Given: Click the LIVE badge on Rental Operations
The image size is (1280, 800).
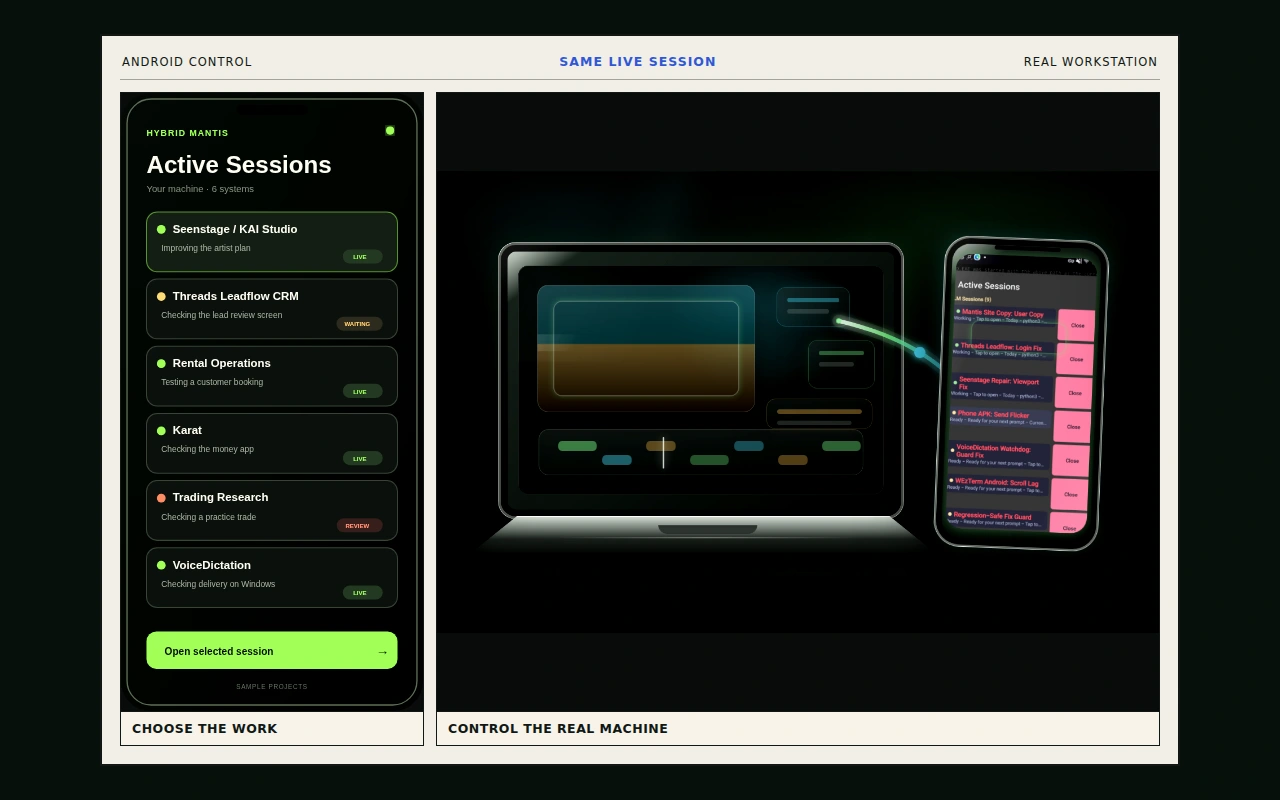Looking at the screenshot, I should [x=362, y=391].
